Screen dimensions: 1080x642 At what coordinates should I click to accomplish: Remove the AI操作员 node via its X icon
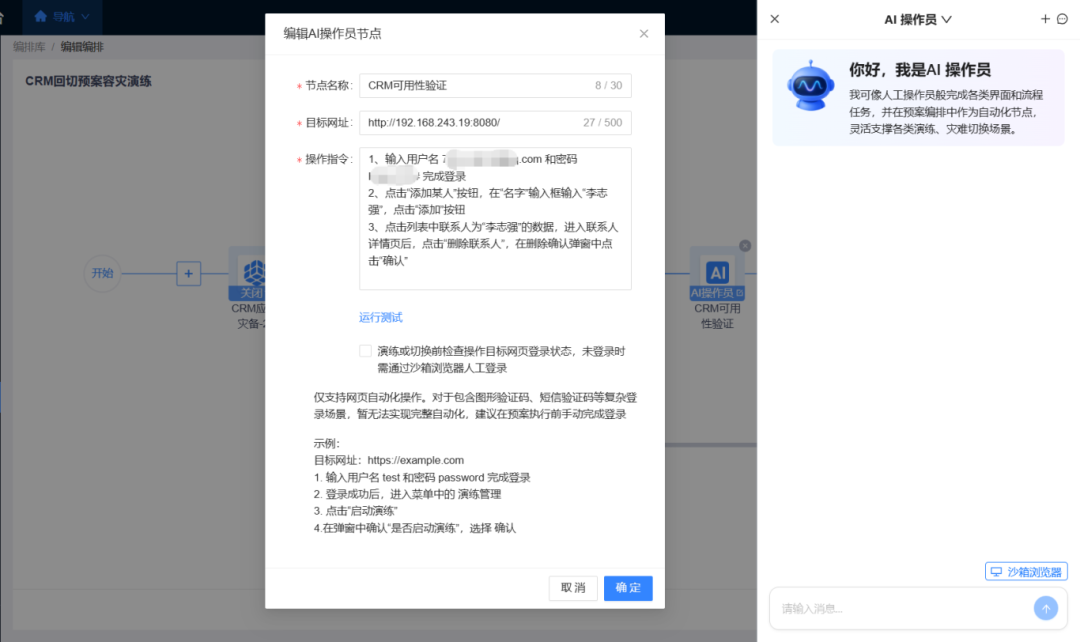coord(744,245)
